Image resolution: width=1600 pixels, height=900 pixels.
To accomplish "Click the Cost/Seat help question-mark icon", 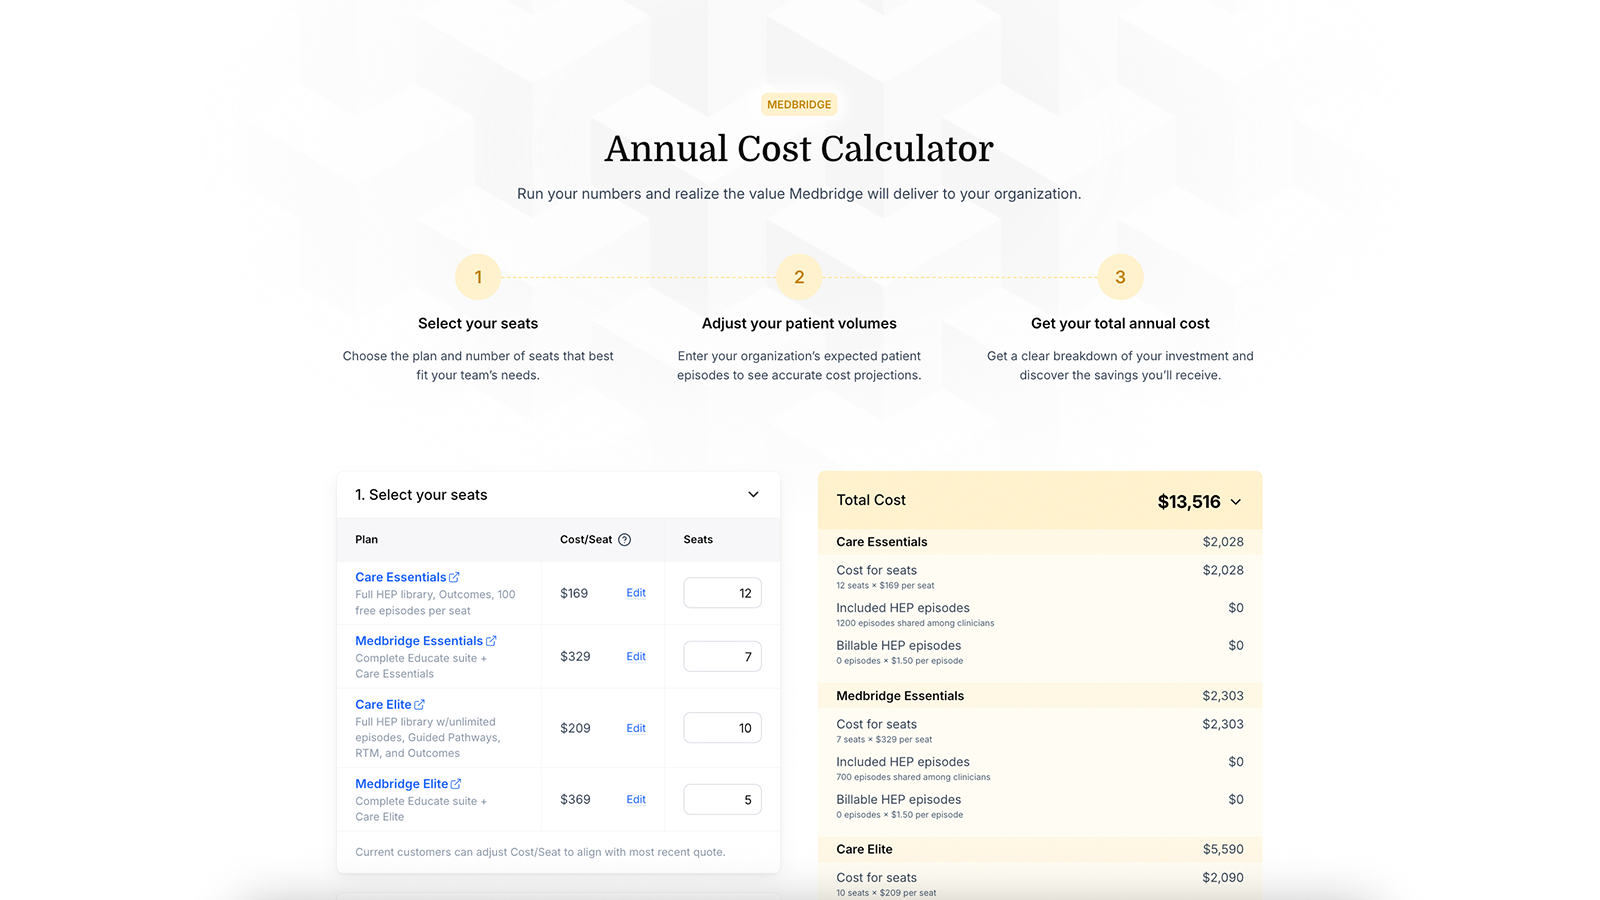I will point(624,540).
